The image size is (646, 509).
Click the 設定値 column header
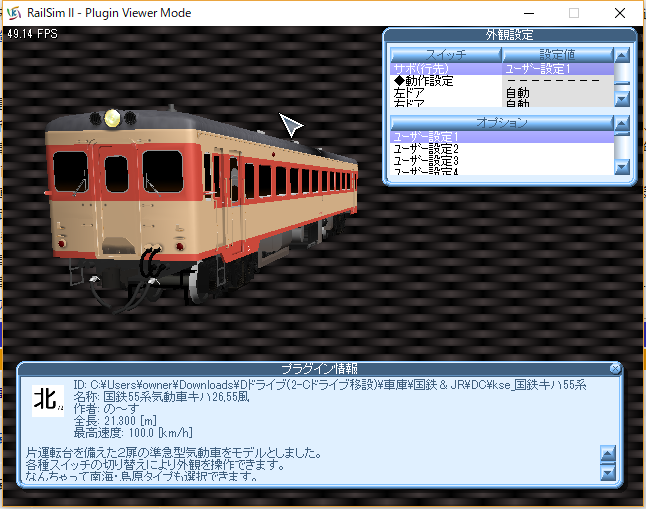click(x=558, y=54)
